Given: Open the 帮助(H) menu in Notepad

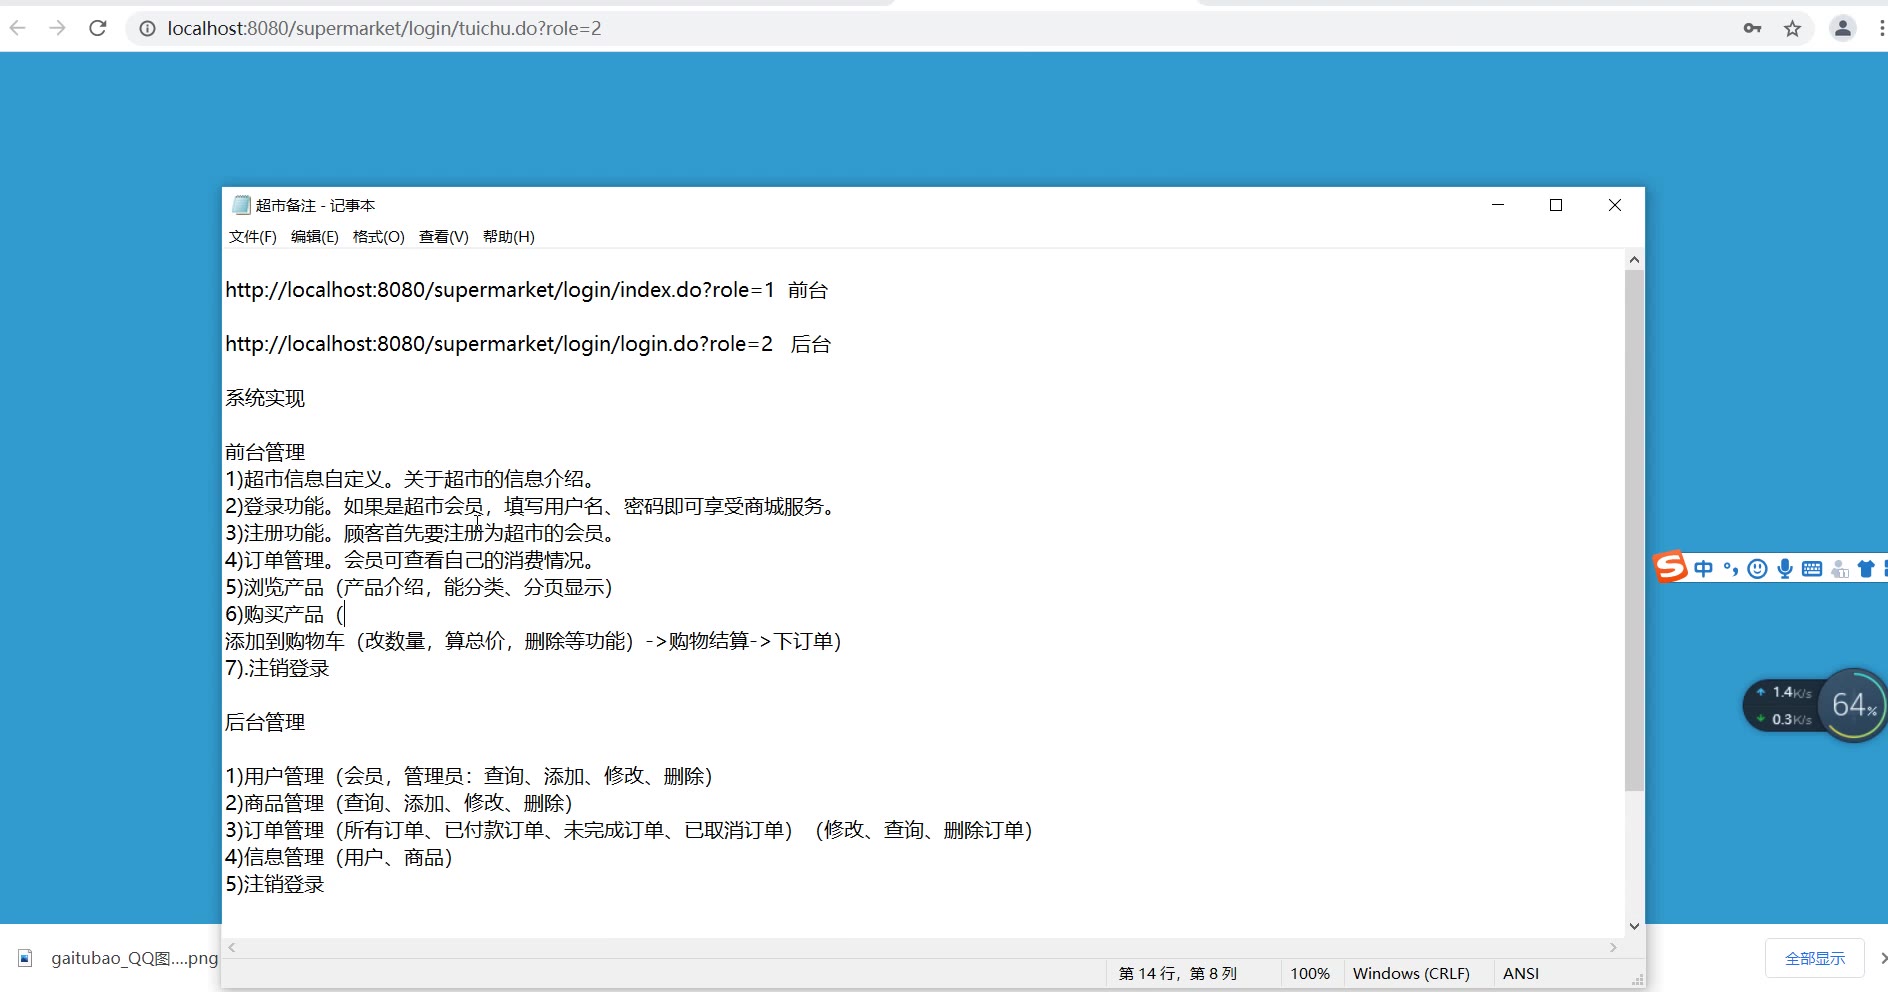Looking at the screenshot, I should pyautogui.click(x=508, y=237).
